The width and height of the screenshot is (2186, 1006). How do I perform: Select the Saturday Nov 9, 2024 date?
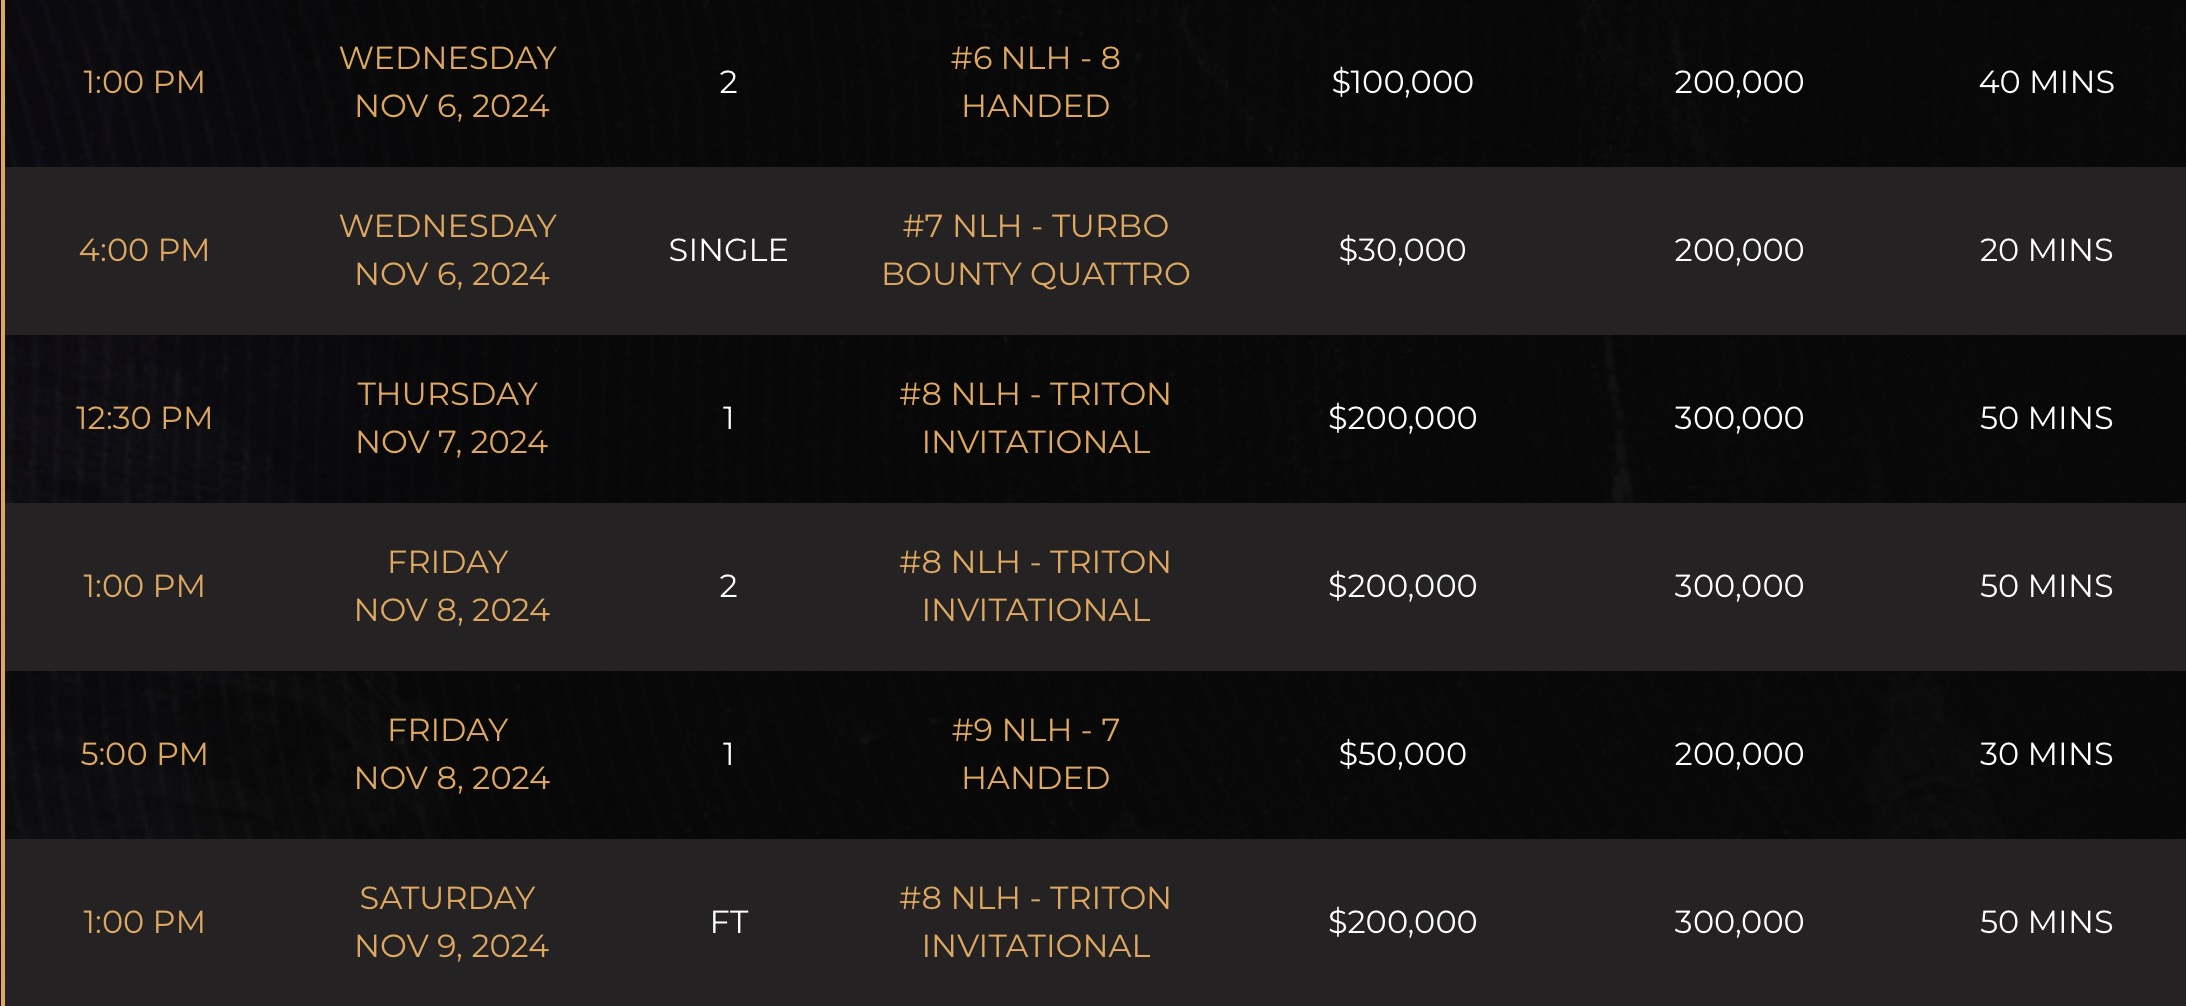[449, 922]
